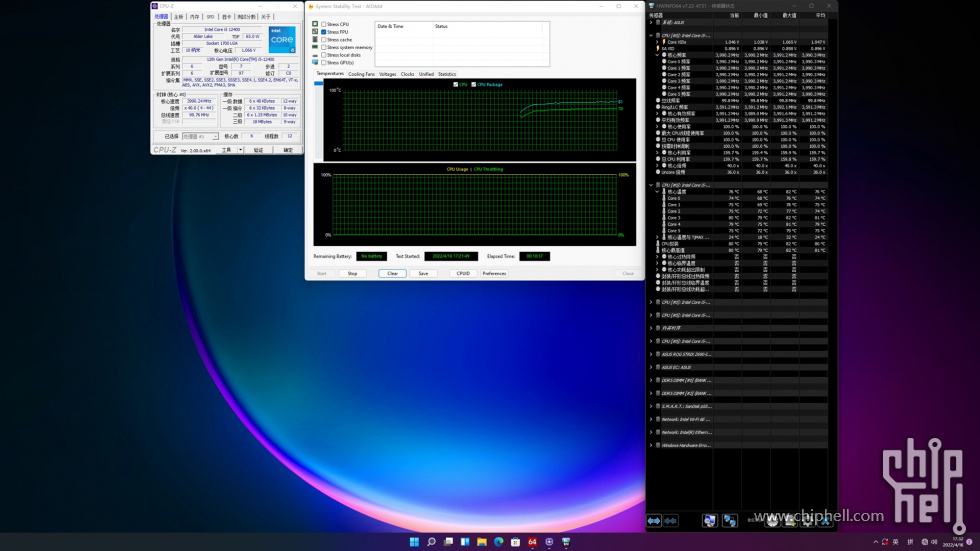Click the AIDA64 taskbar icon
This screenshot has height=551, width=980.
point(532,542)
